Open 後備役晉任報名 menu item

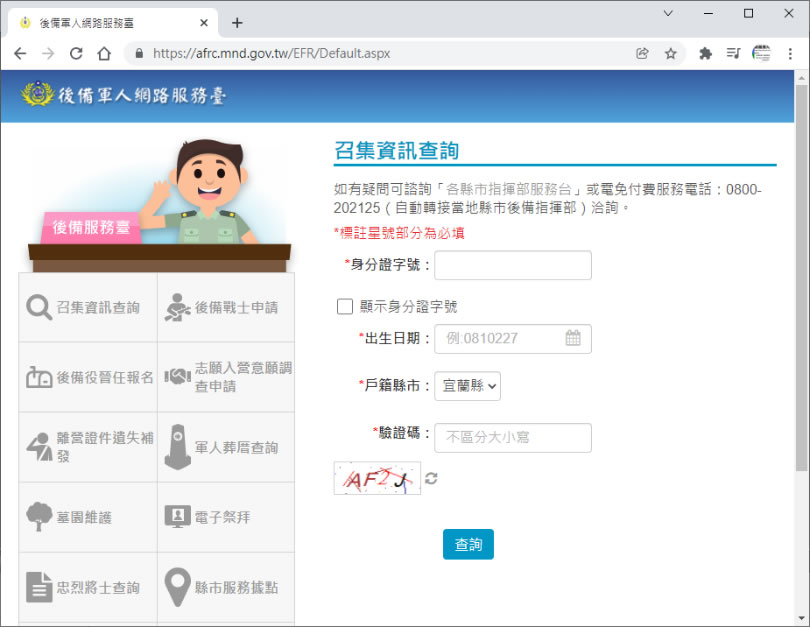[88, 377]
